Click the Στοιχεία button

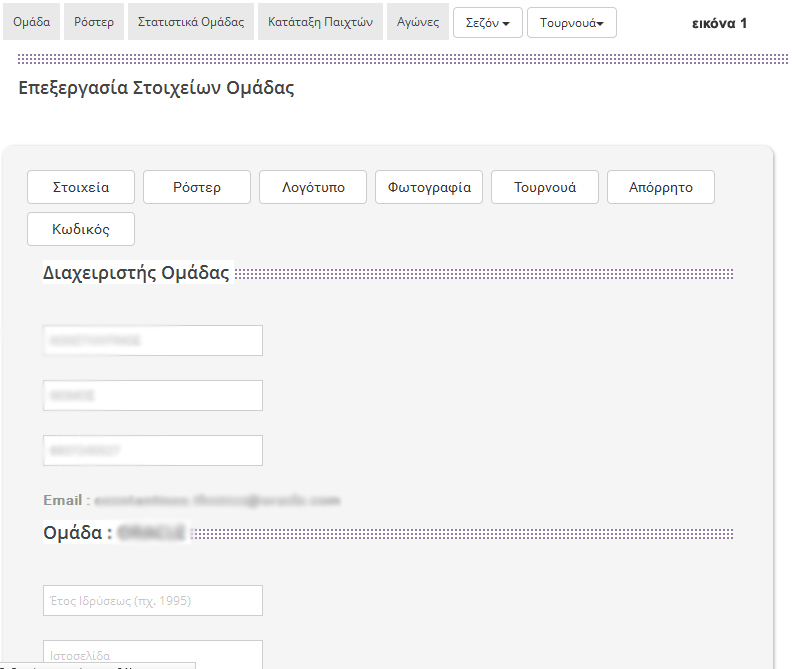(81, 187)
